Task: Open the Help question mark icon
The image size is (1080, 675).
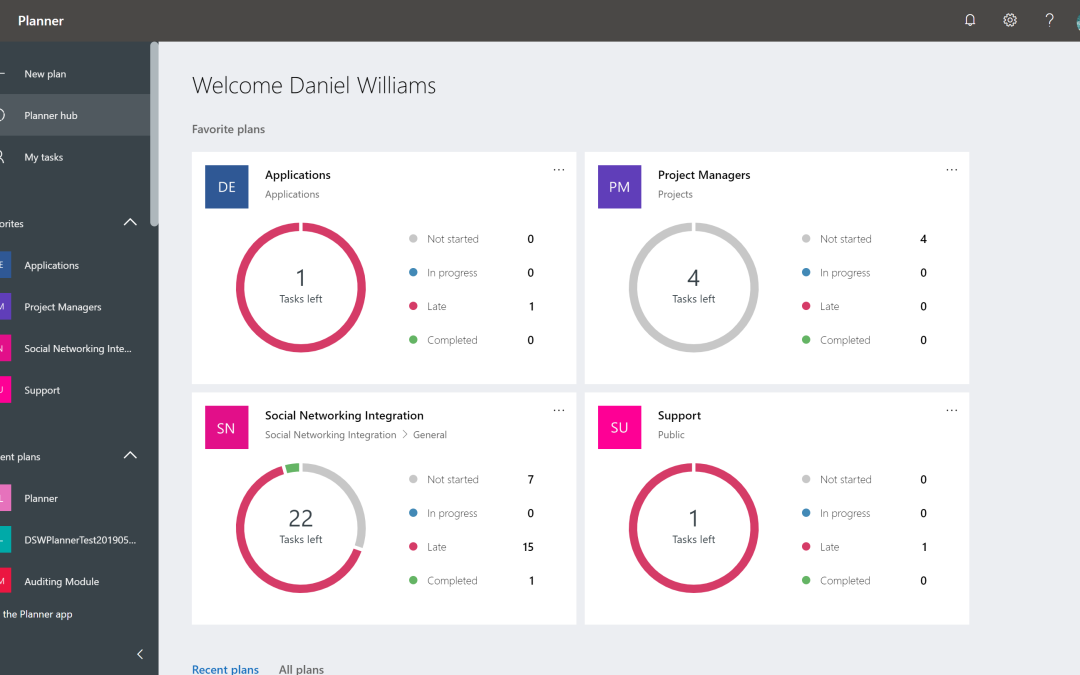Action: (1049, 20)
